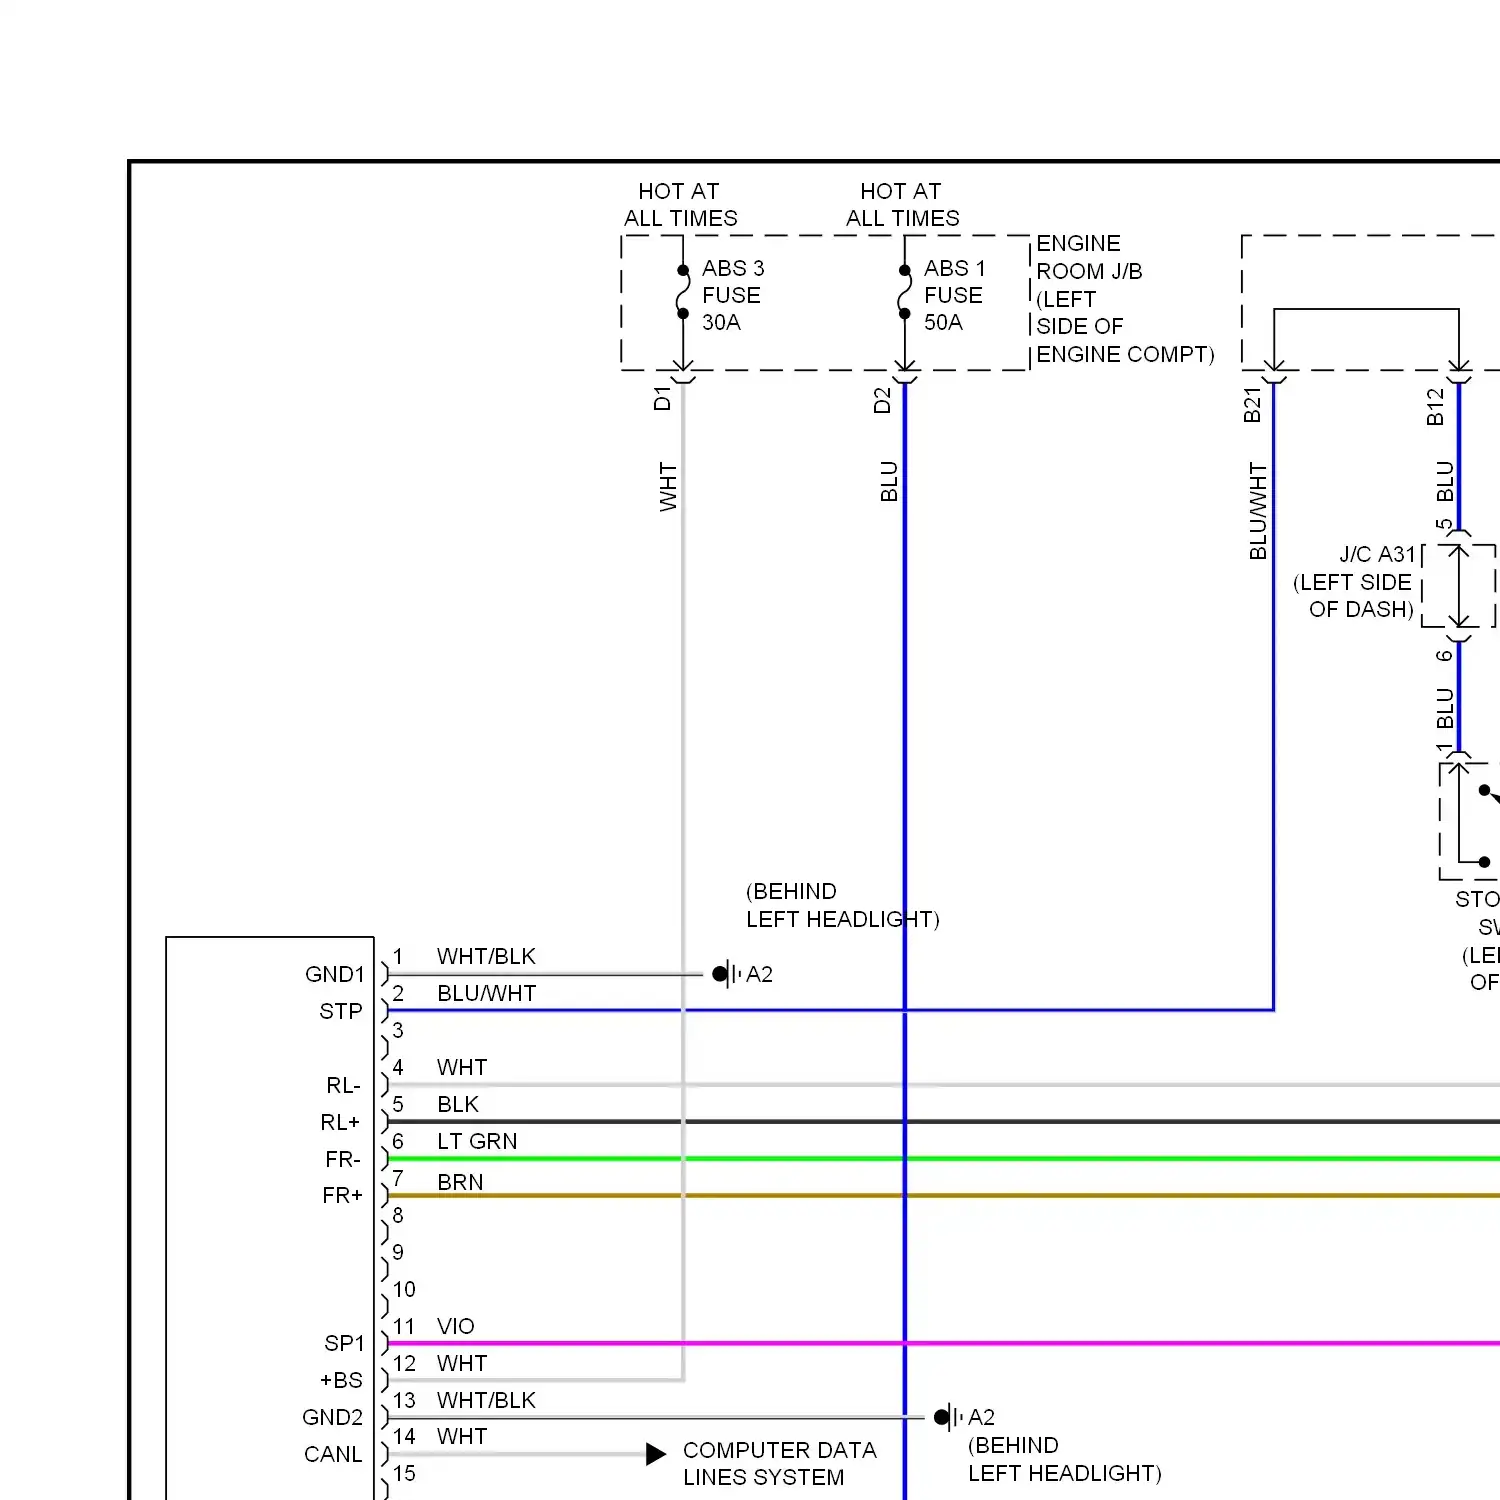Image resolution: width=1500 pixels, height=1500 pixels.
Task: Select the BRN wire color label
Action: [460, 1182]
